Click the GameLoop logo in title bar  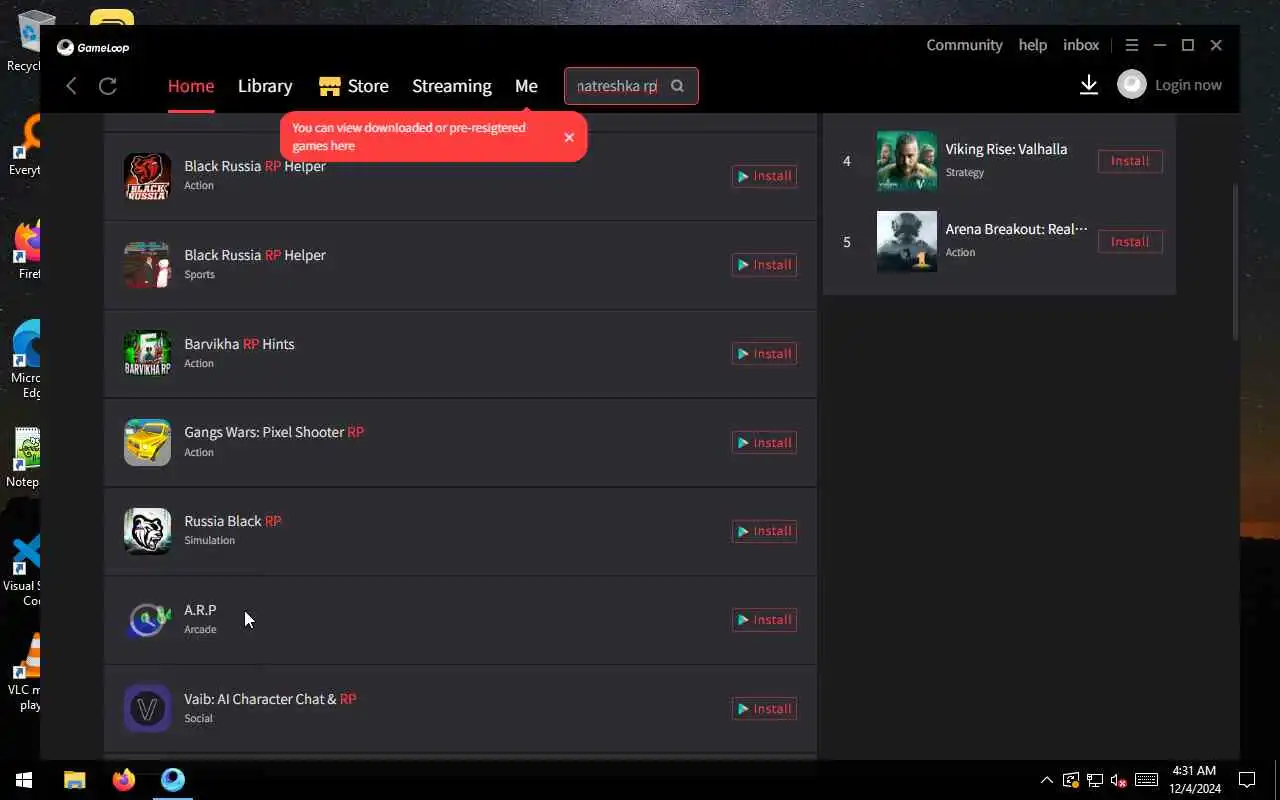pyautogui.click(x=93, y=47)
